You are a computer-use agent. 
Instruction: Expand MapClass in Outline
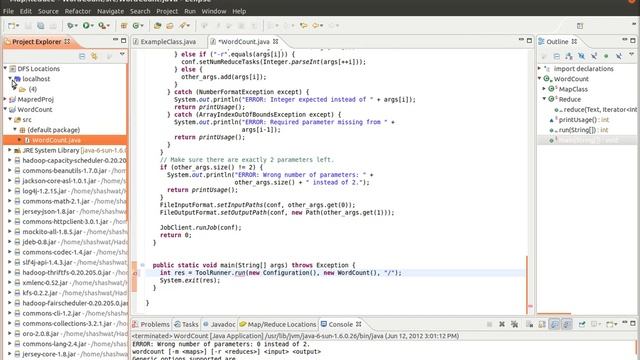(544, 89)
